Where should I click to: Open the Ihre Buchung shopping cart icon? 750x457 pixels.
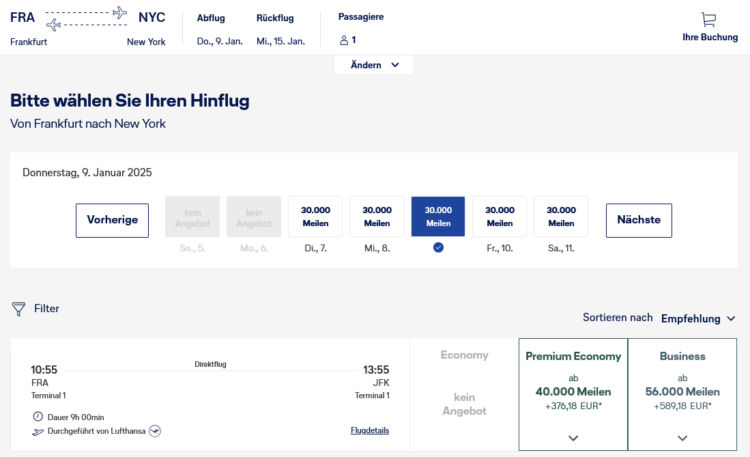(709, 19)
